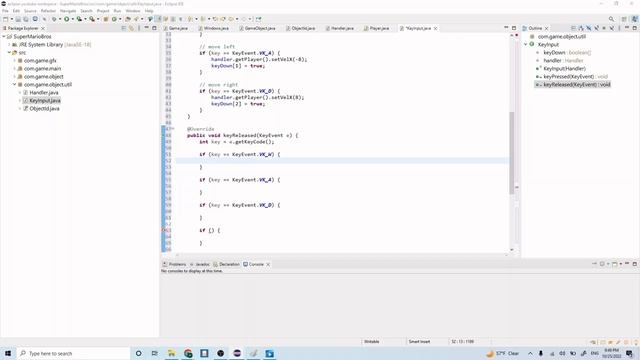Maximize the Console view
This screenshot has height=360, width=640.
coord(635,264)
